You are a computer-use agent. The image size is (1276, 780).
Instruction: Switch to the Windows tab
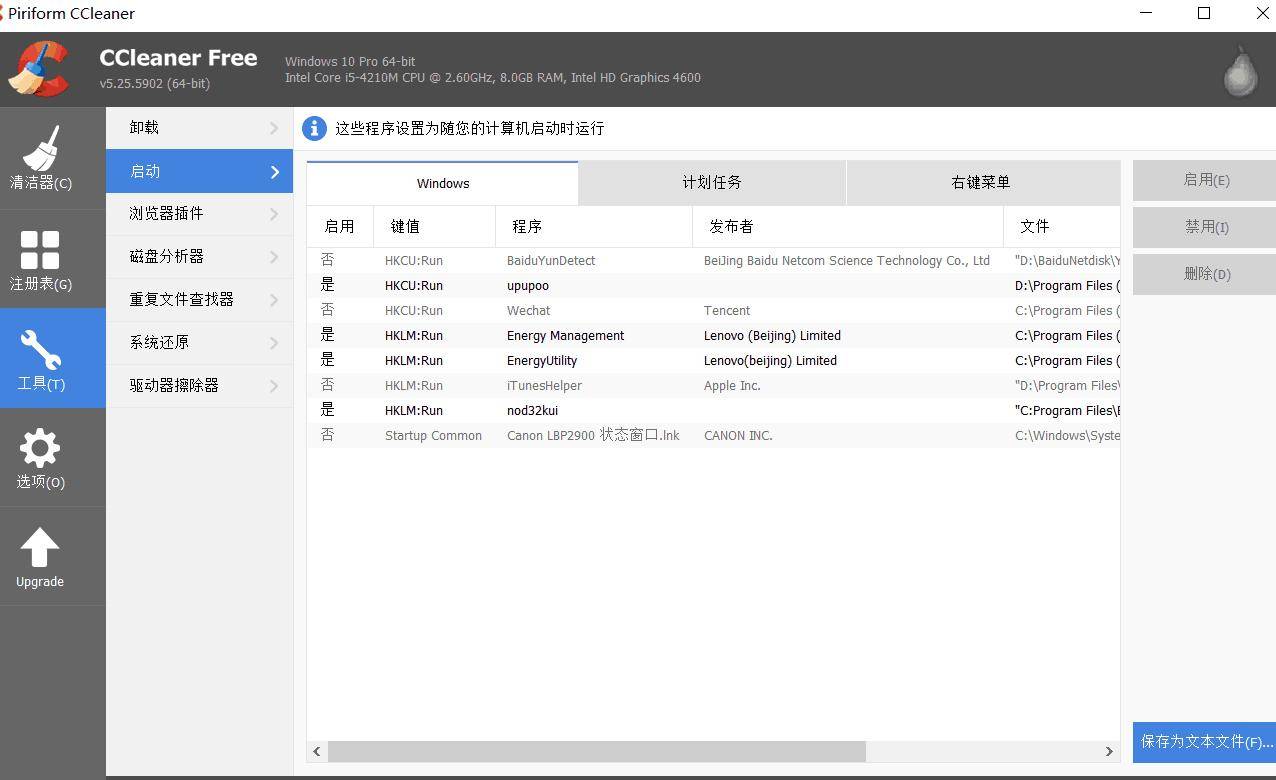[442, 183]
